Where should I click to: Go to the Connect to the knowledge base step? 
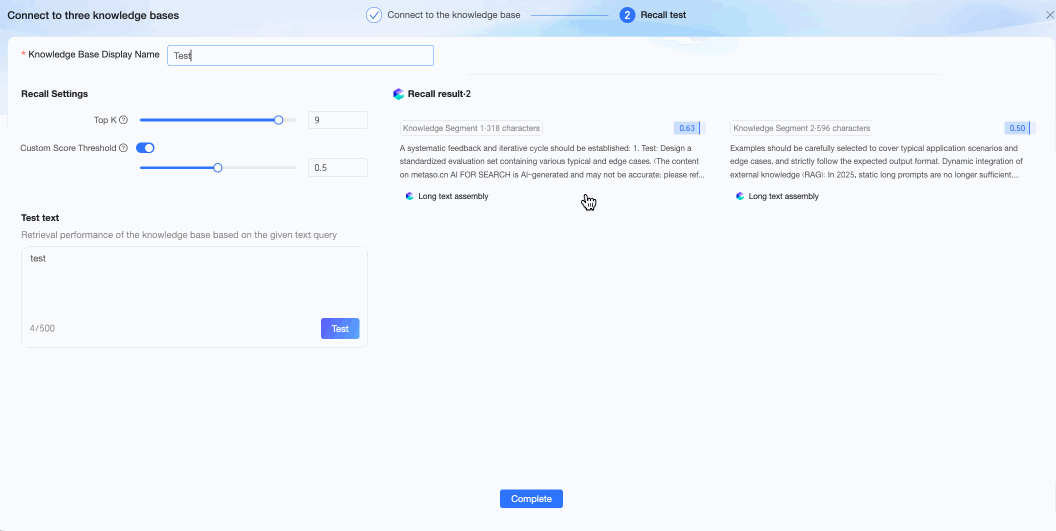453,15
